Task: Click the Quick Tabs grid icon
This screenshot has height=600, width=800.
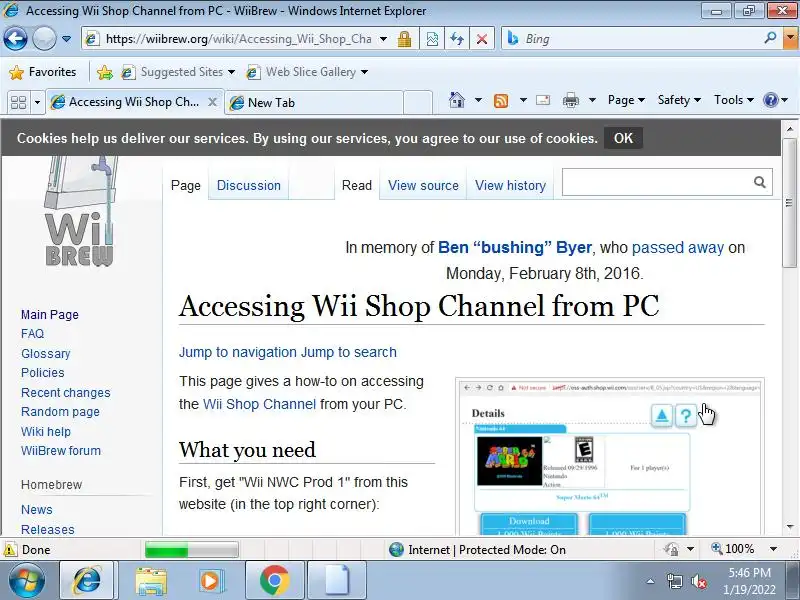Action: (18, 103)
